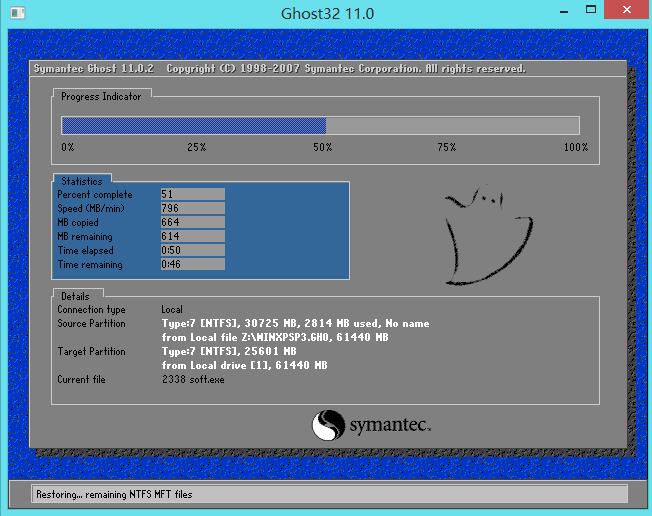Viewport: 652px width, 516px height.
Task: Click target partition line '25601 MB'
Action: (229, 351)
